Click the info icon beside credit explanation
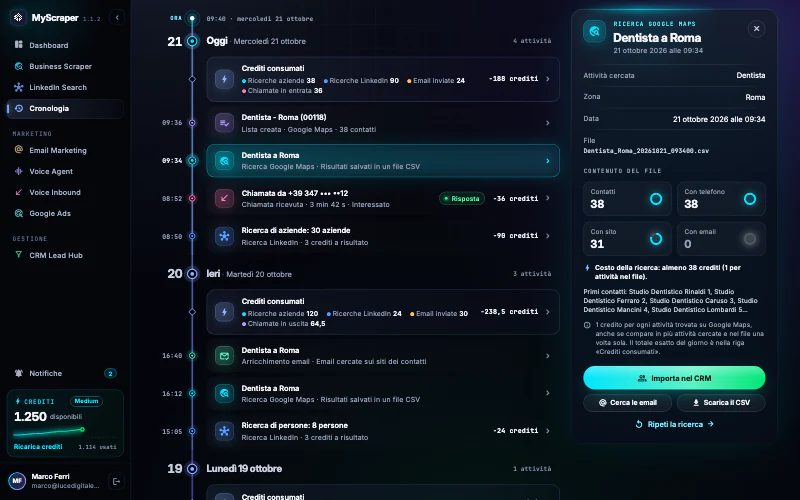The width and height of the screenshot is (800, 500). 587,325
